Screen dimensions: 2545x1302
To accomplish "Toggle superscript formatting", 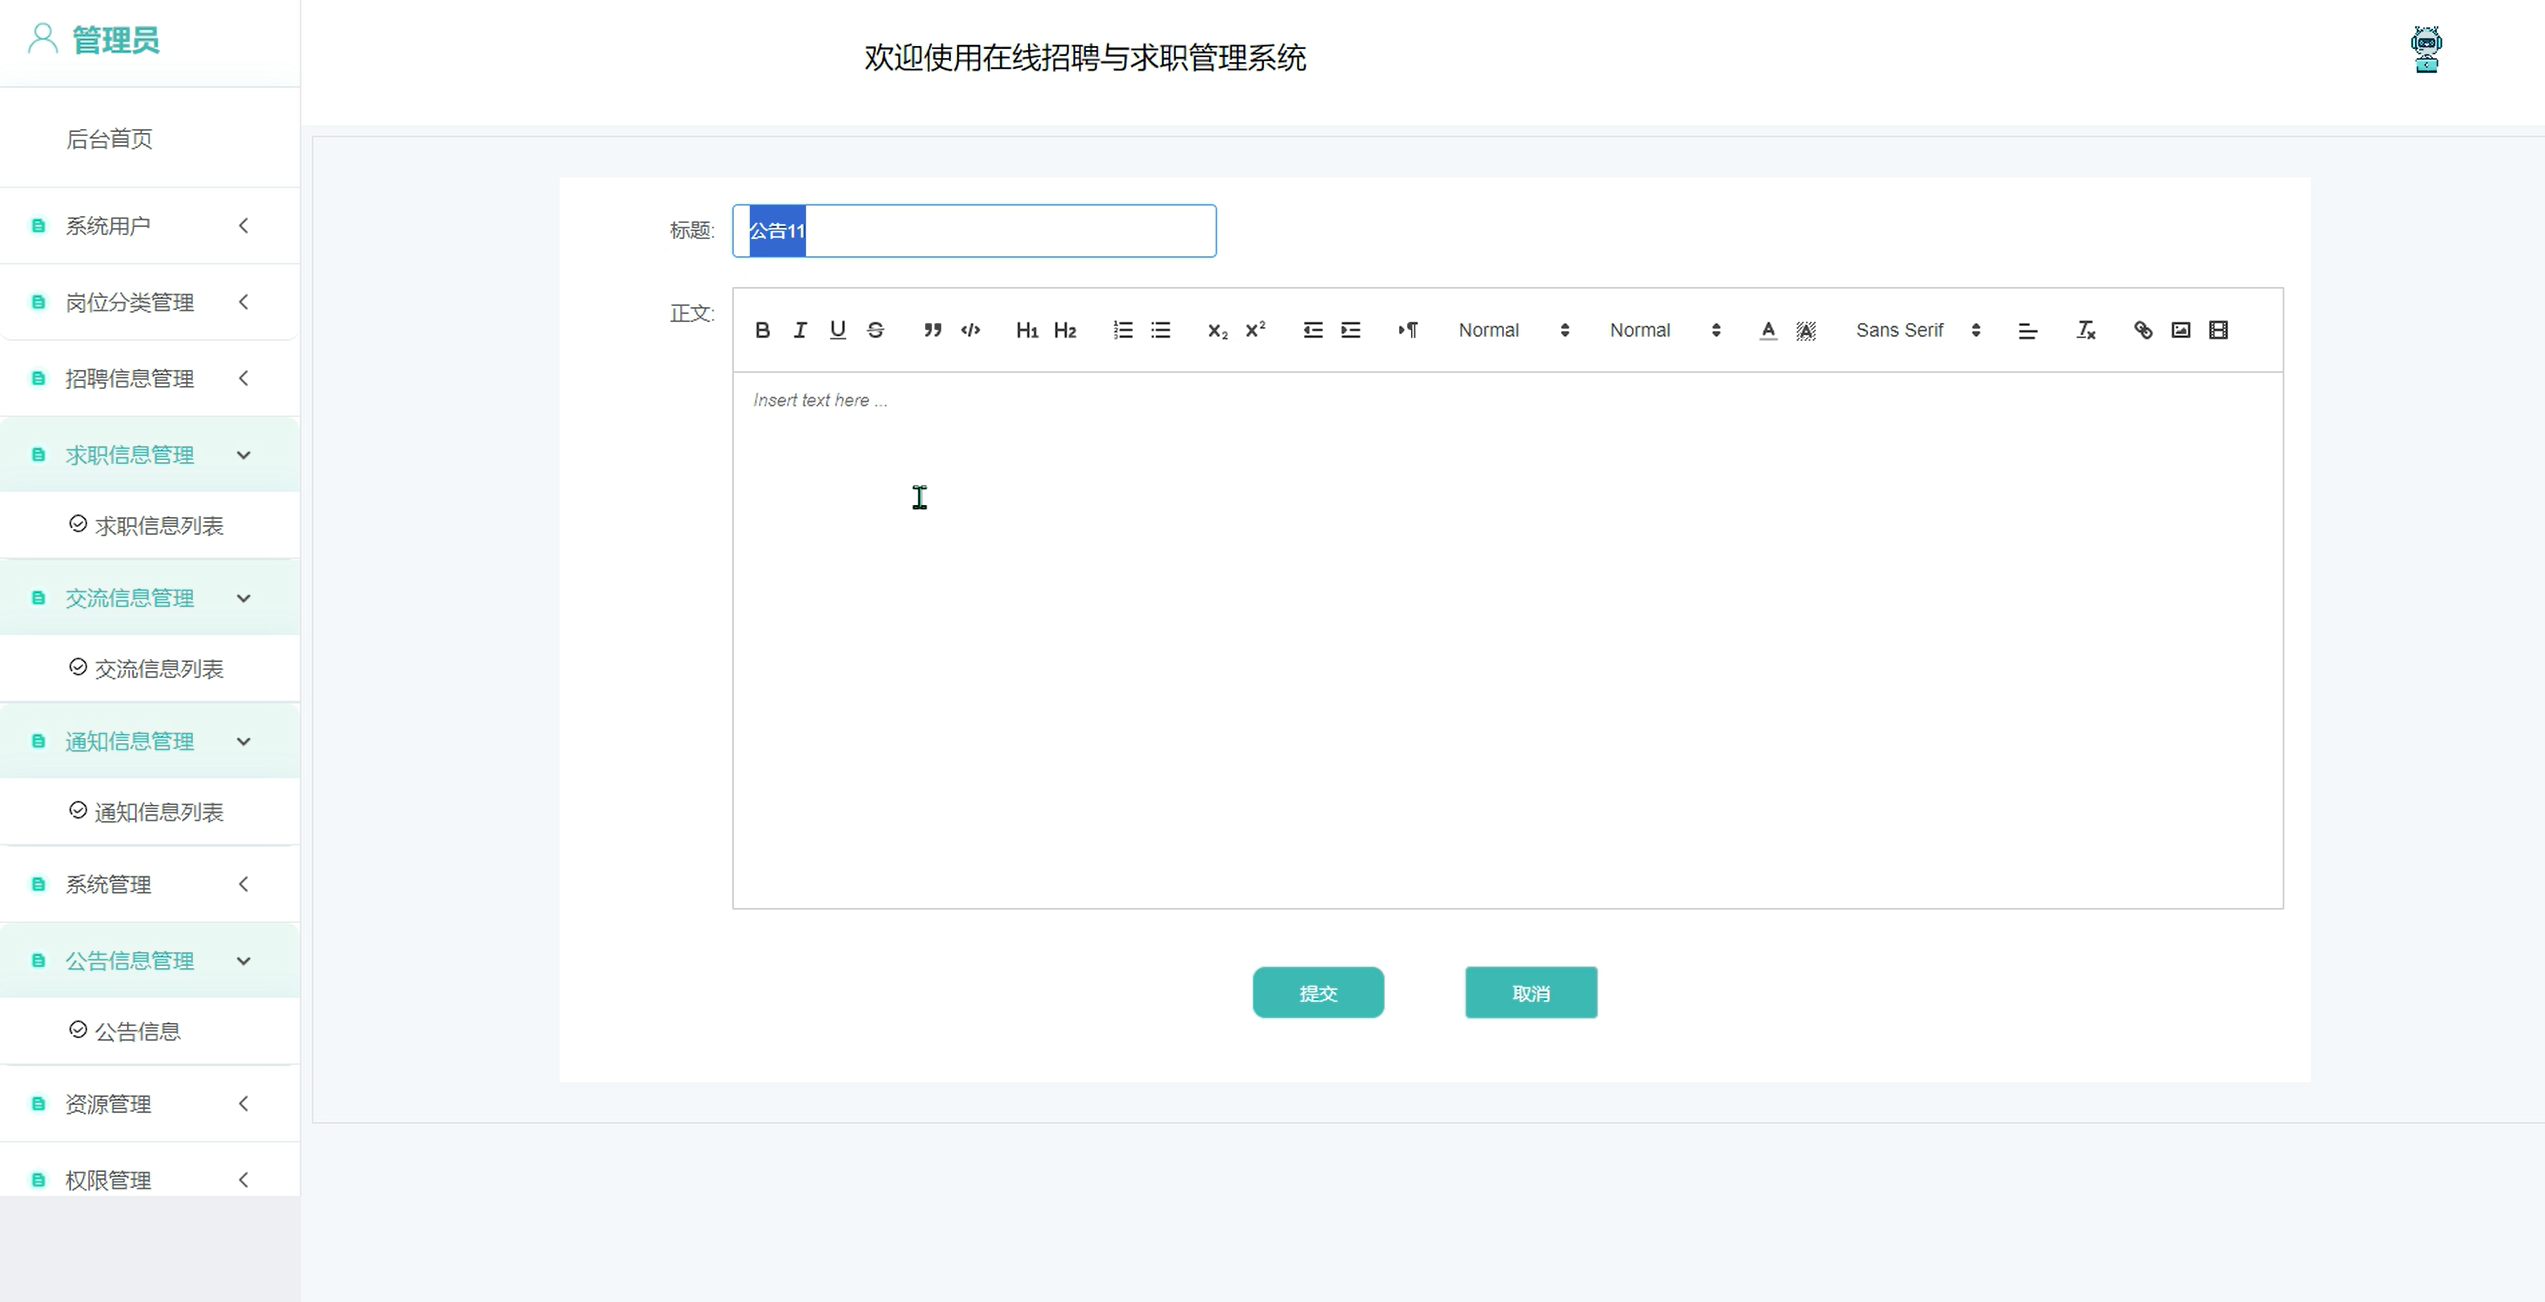I will click(1255, 330).
